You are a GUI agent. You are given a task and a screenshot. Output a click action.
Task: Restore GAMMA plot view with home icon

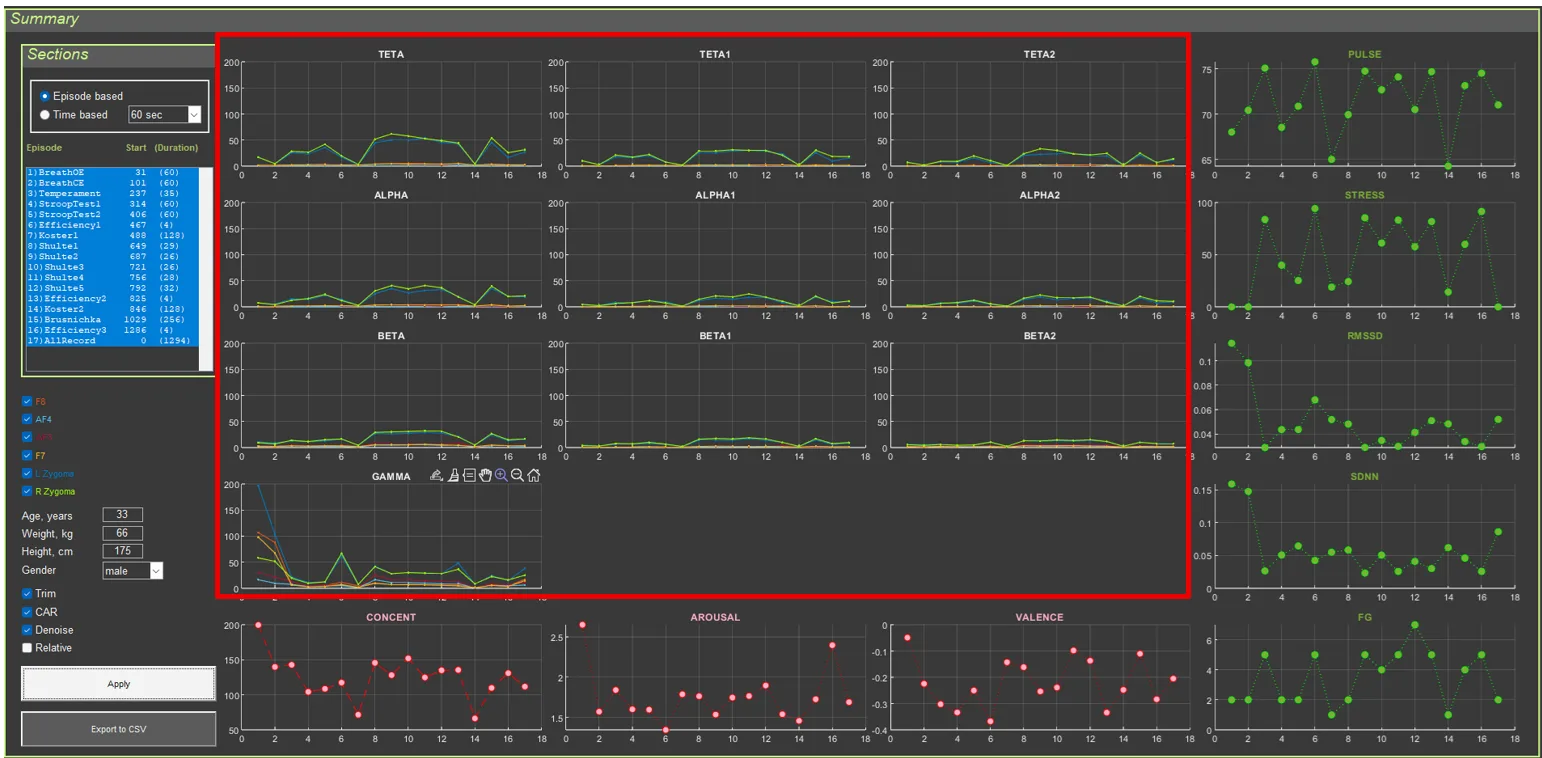pyautogui.click(x=534, y=476)
